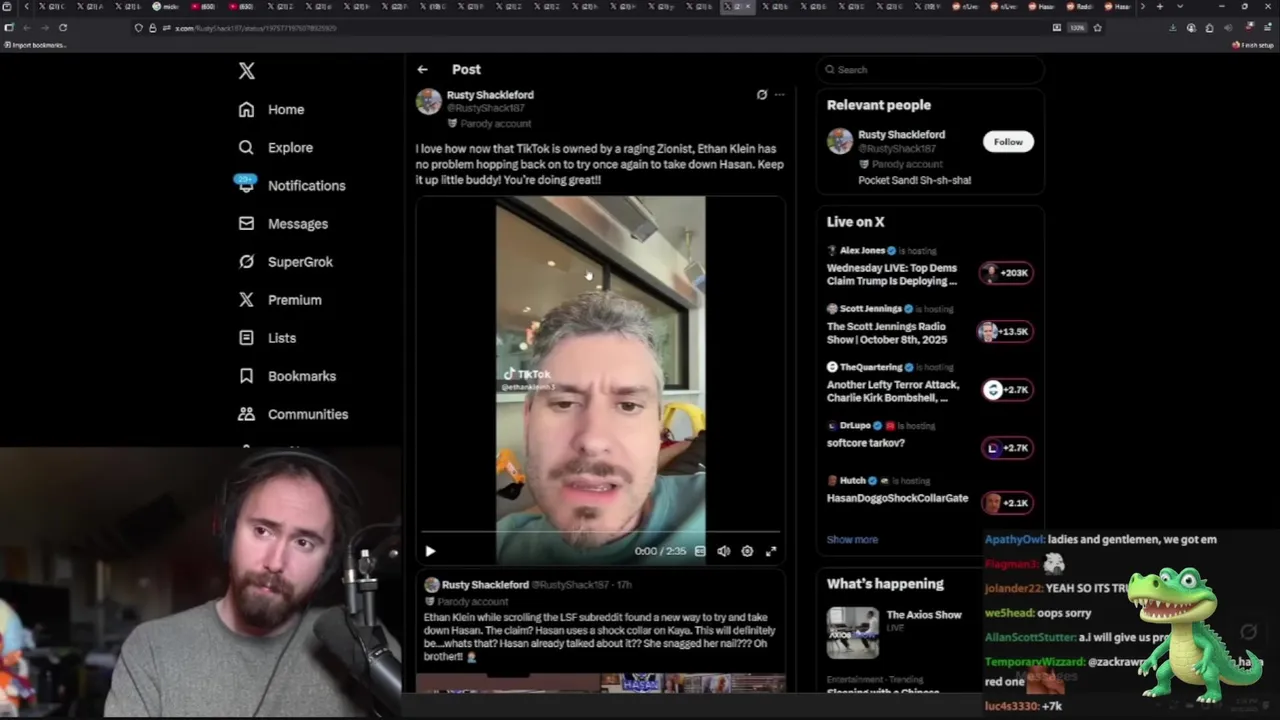Screen dimensions: 1280x720
Task: Open new browser tab with plus
Action: click(x=1159, y=7)
